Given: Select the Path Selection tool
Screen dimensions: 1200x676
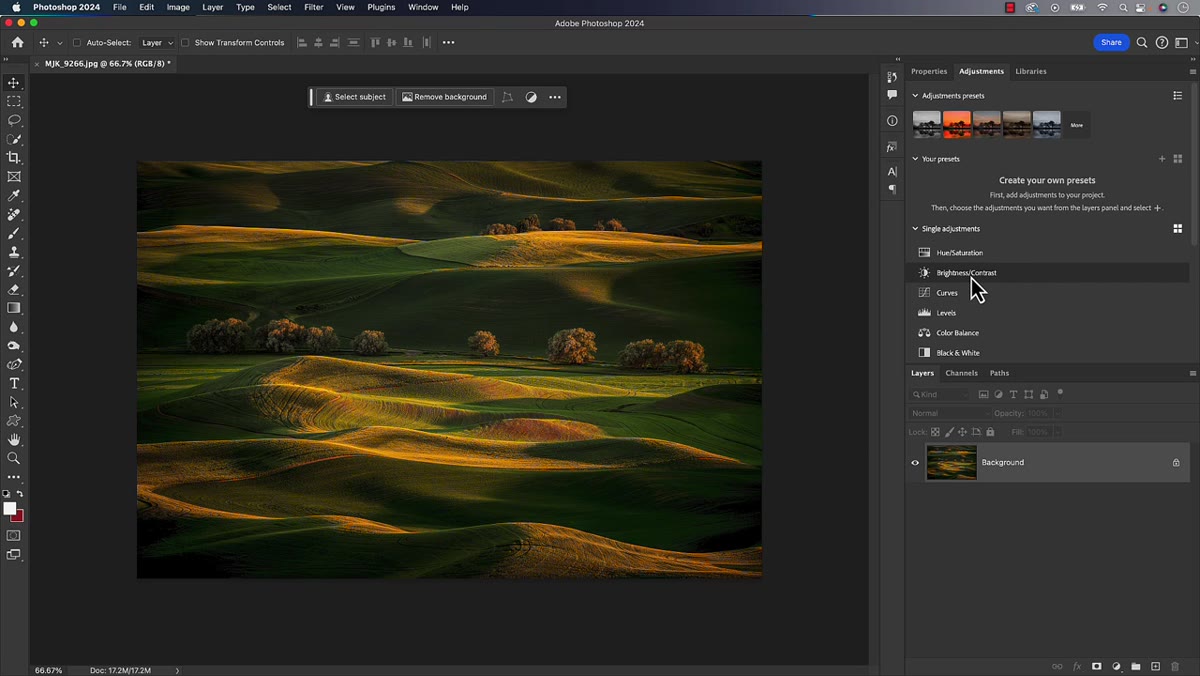Looking at the screenshot, I should point(14,402).
